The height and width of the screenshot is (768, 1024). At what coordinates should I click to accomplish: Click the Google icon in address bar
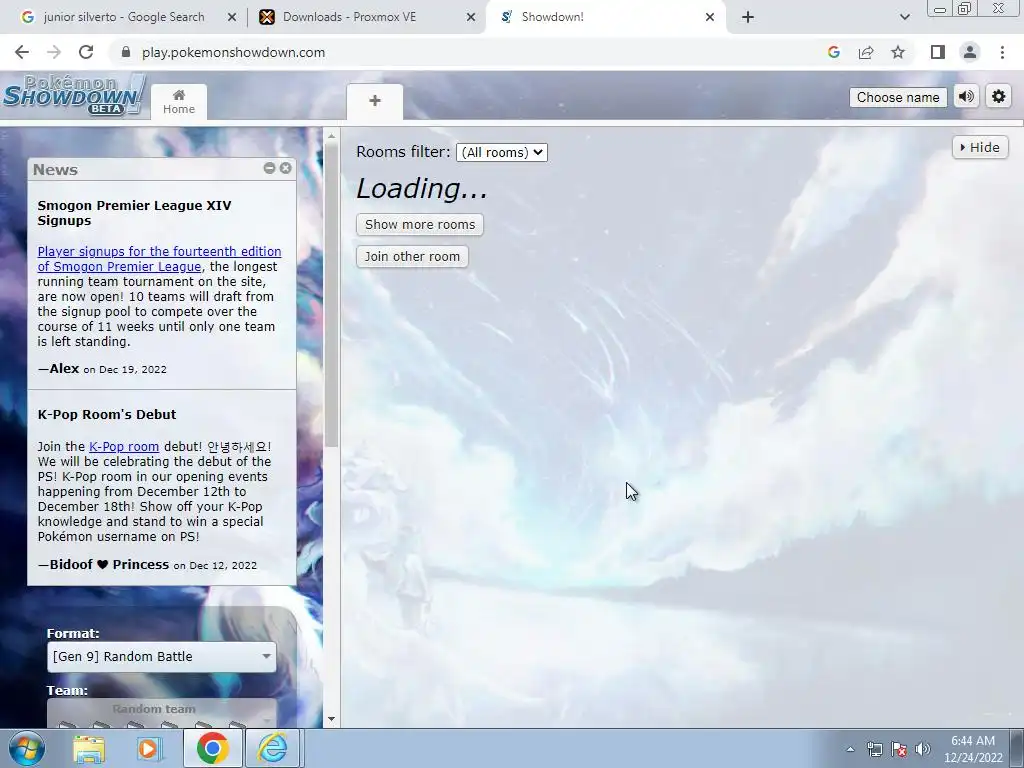point(834,52)
